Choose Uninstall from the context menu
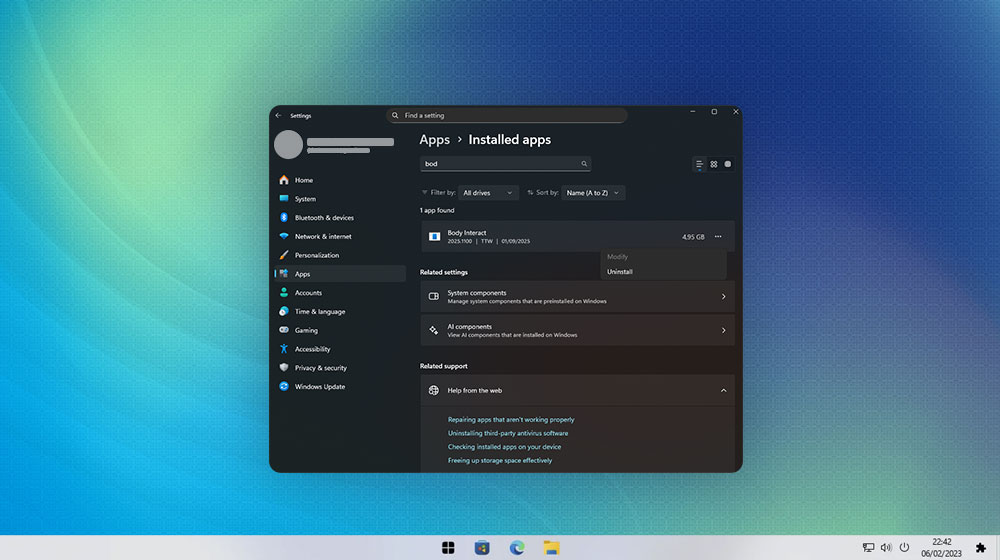 [x=620, y=272]
